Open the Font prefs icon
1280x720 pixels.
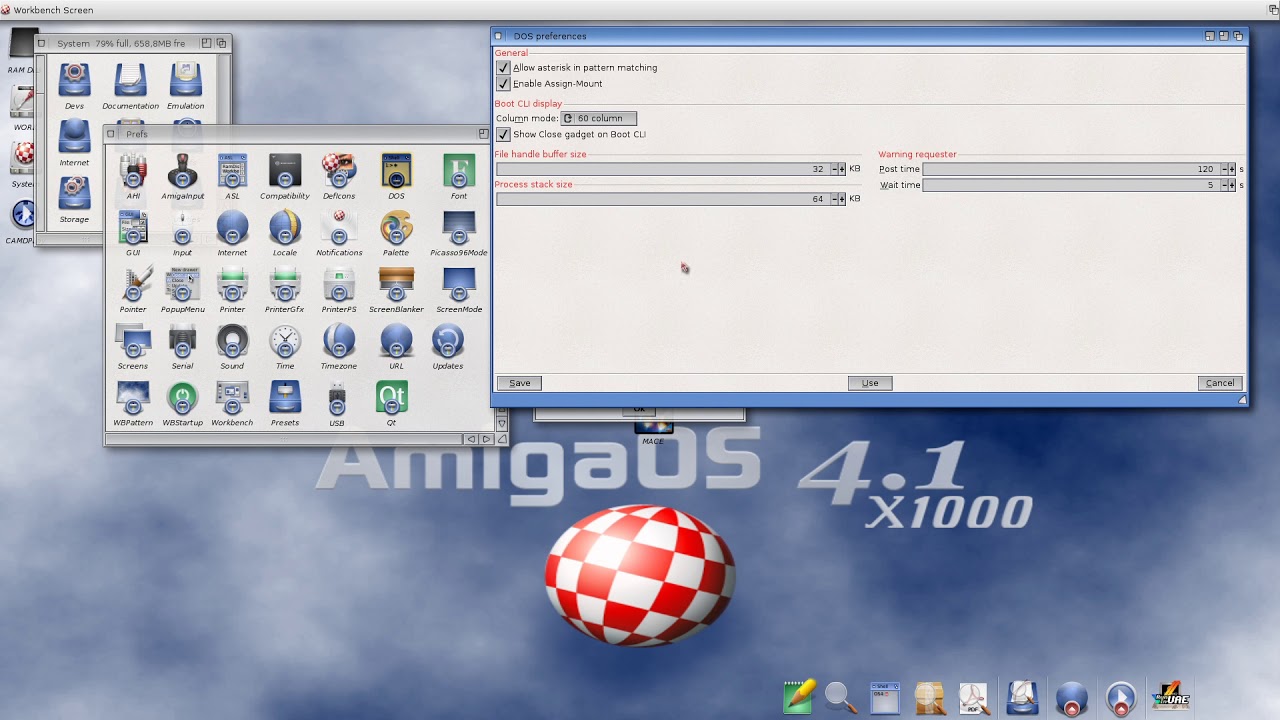(x=459, y=172)
